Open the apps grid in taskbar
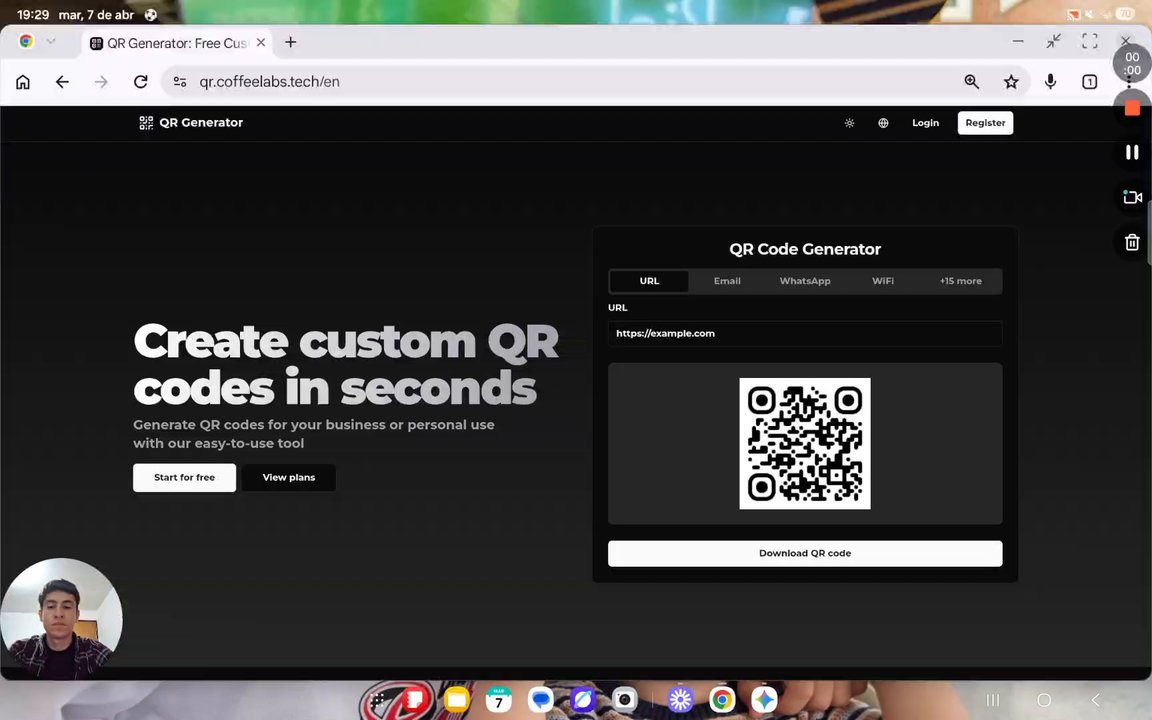 [376, 700]
